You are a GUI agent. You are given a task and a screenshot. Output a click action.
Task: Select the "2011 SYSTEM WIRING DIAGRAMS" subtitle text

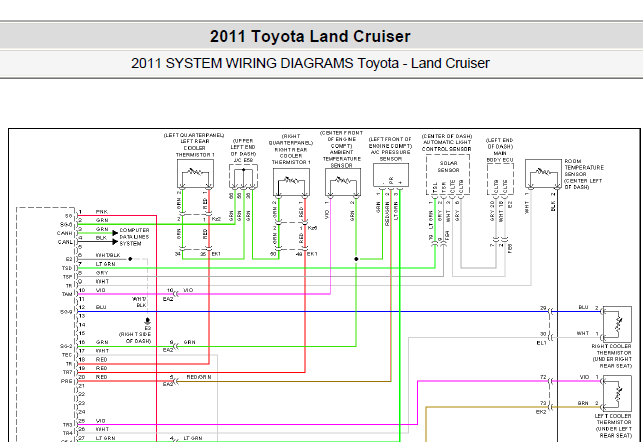(242, 63)
